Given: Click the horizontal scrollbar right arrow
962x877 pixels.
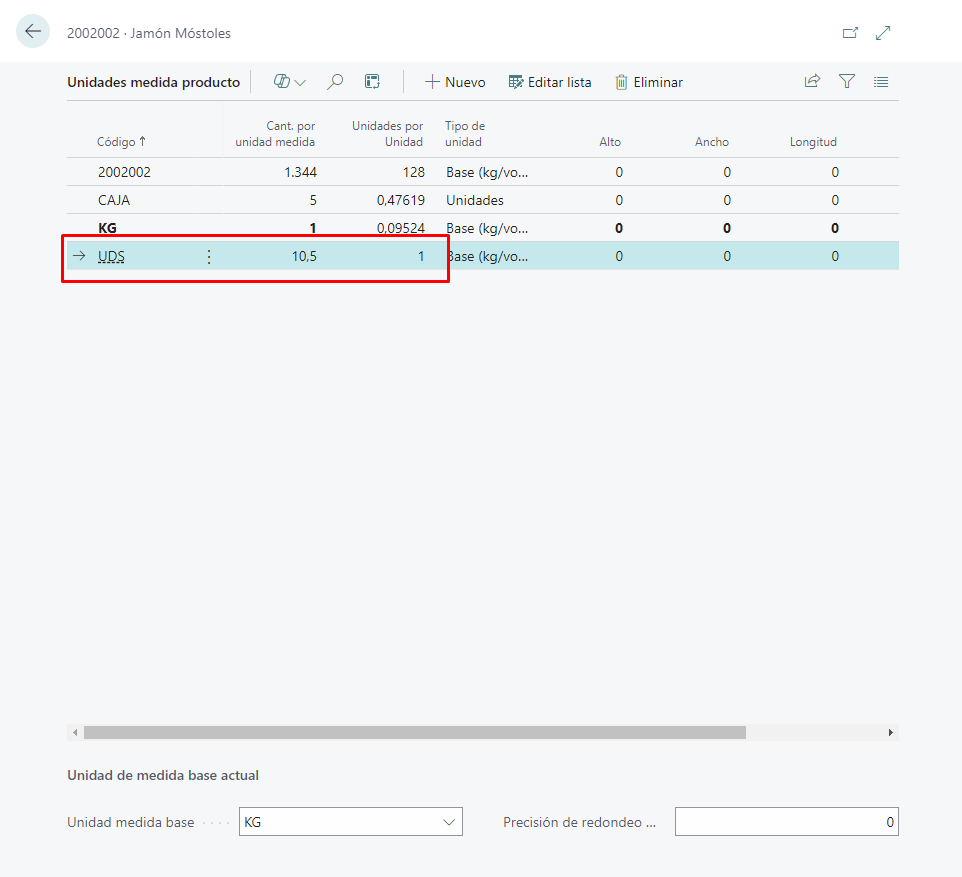Looking at the screenshot, I should [x=890, y=733].
